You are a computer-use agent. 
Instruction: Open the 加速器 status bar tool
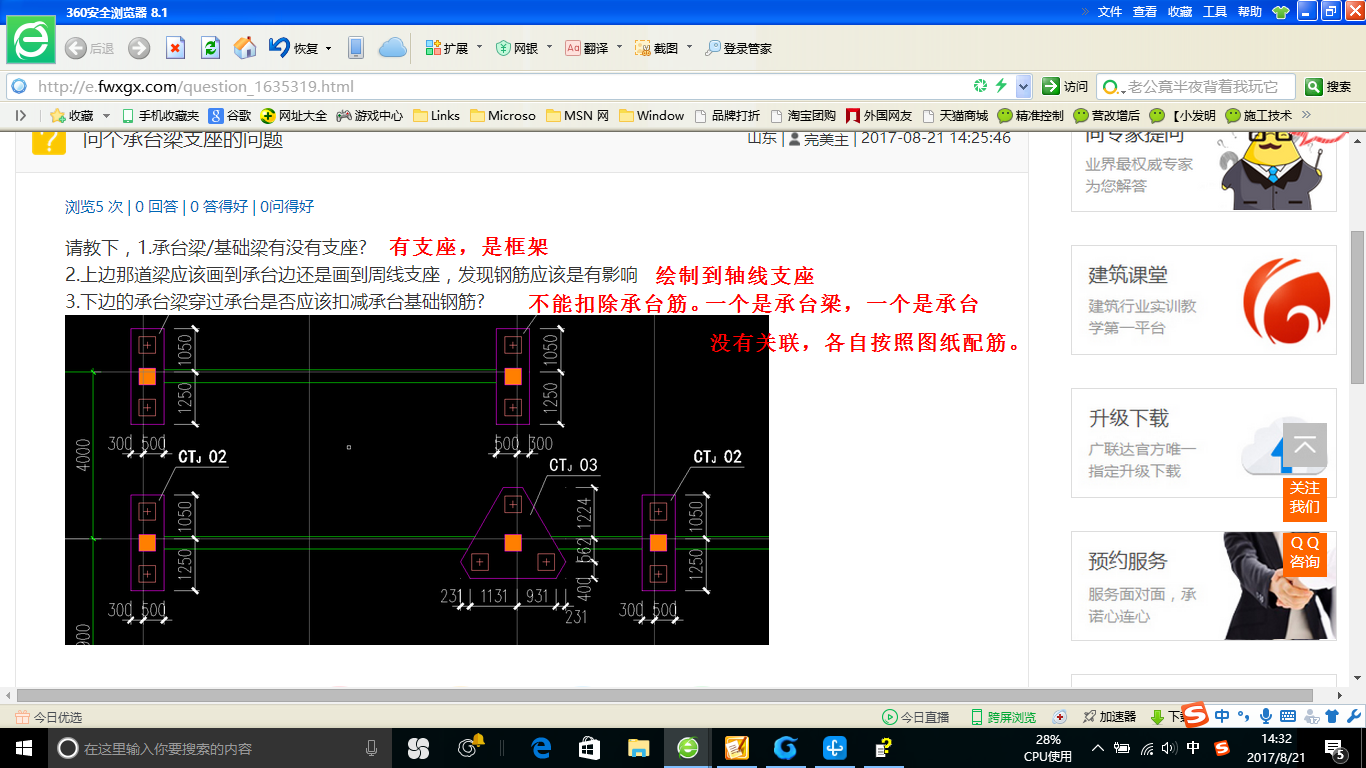point(1109,717)
